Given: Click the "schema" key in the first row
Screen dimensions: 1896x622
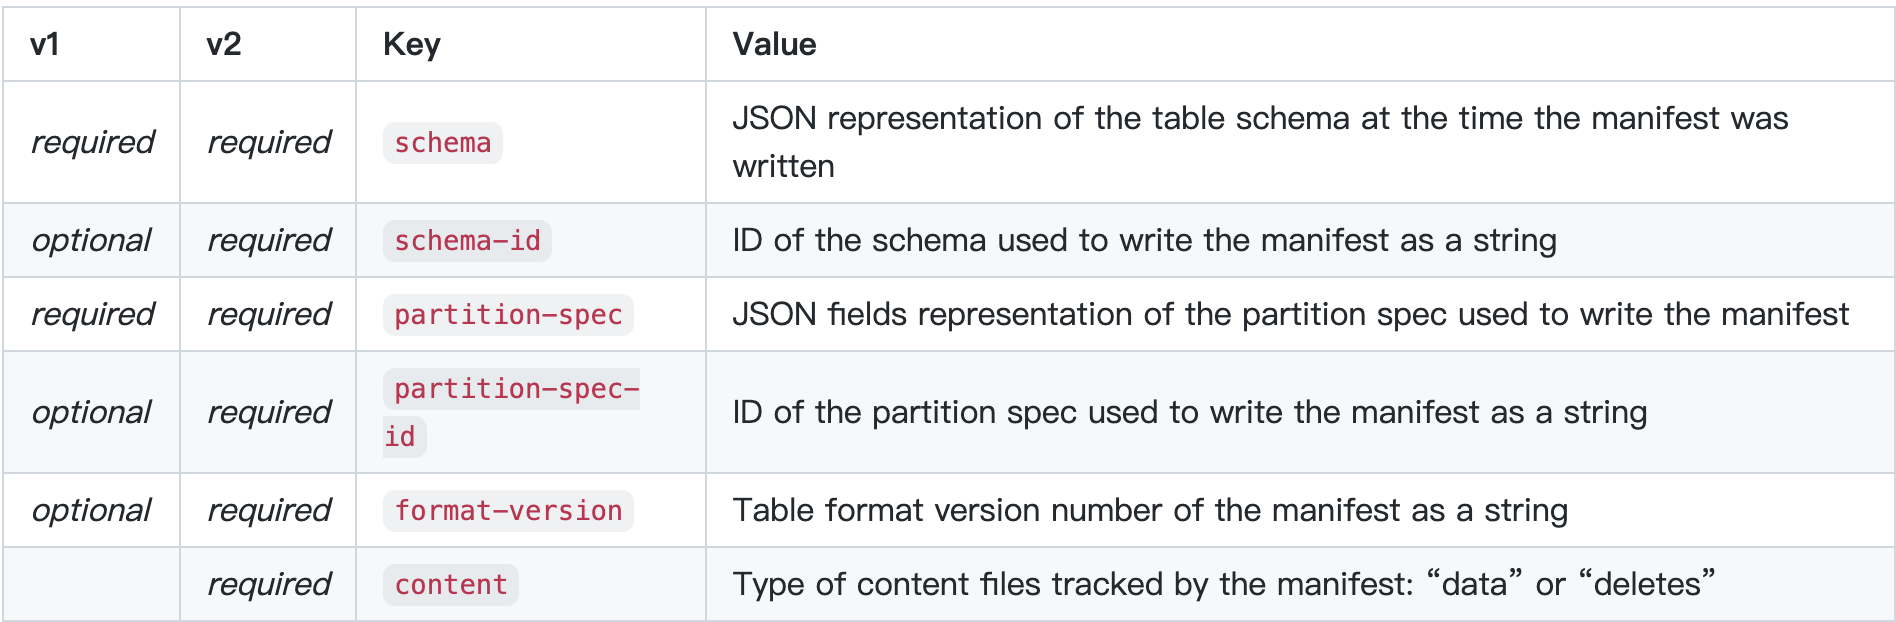Looking at the screenshot, I should [x=442, y=143].
